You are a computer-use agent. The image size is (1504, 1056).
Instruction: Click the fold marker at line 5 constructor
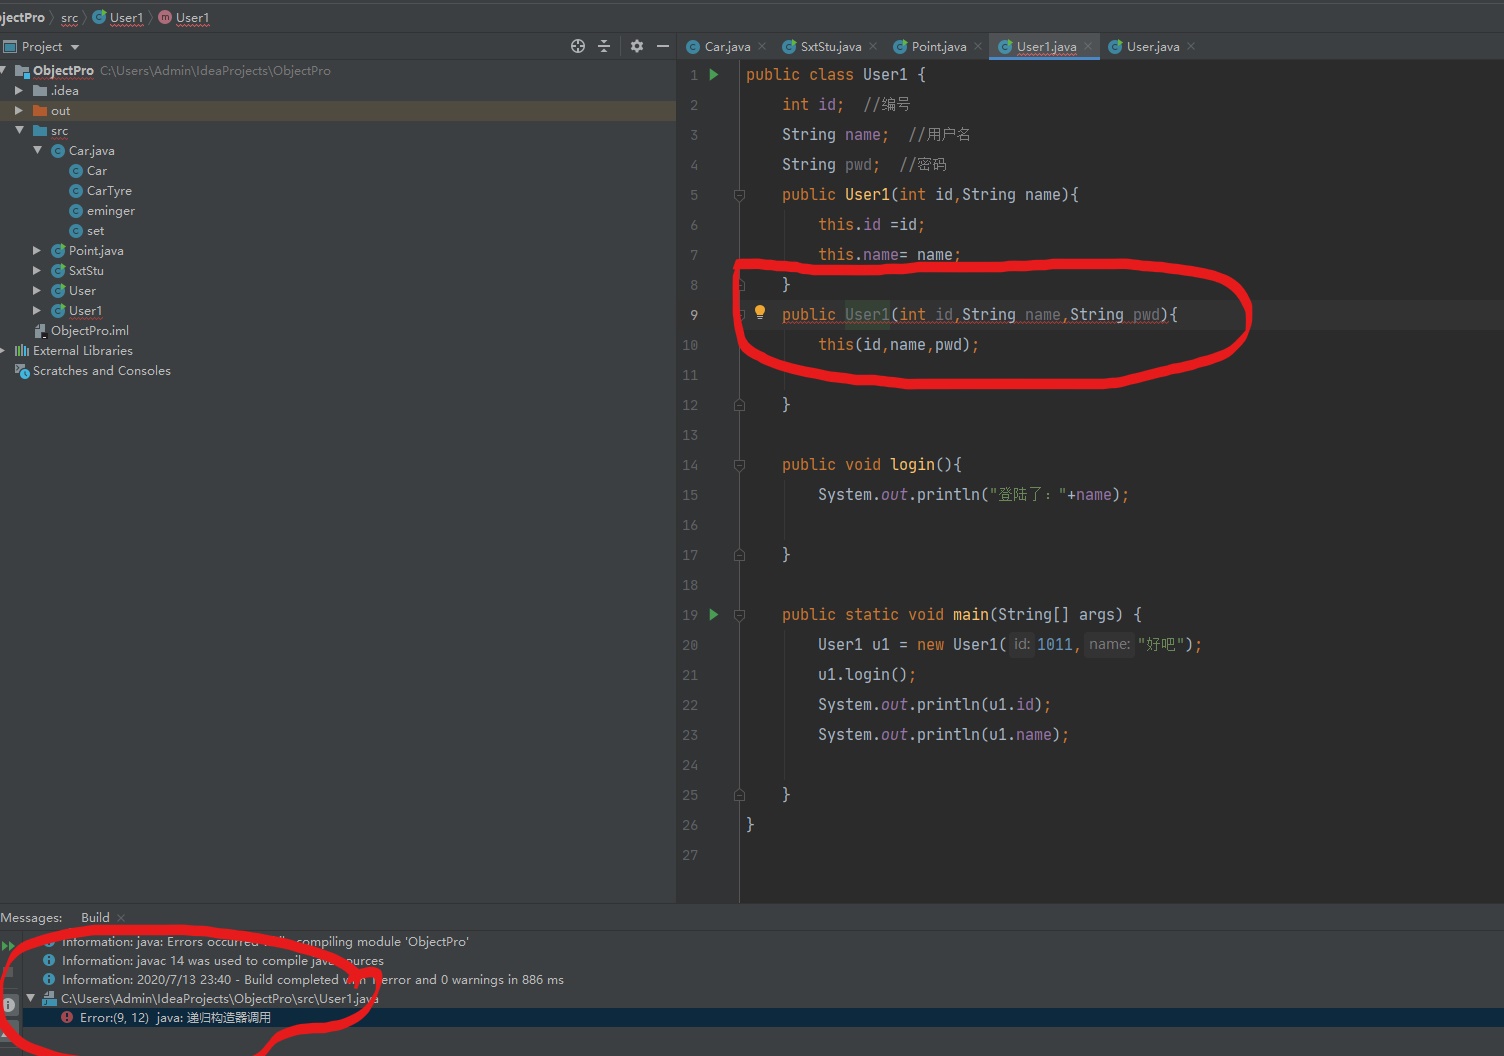pyautogui.click(x=739, y=195)
